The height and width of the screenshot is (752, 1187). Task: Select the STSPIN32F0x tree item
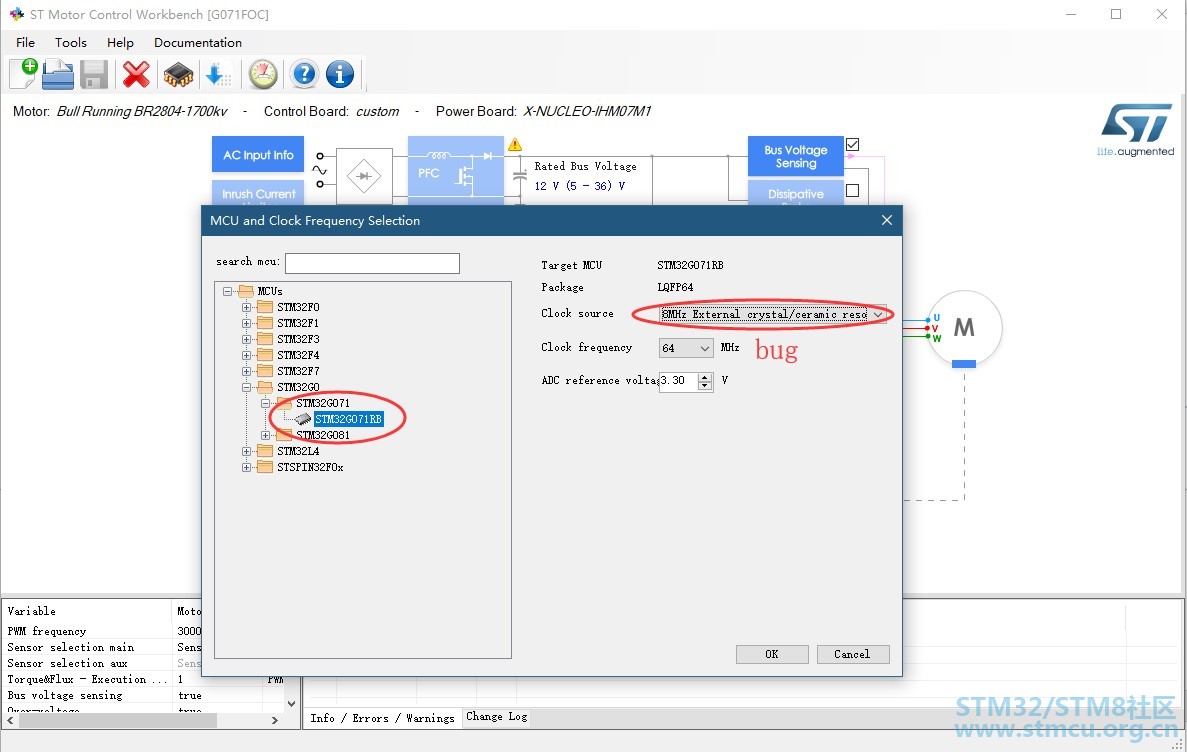[x=310, y=467]
